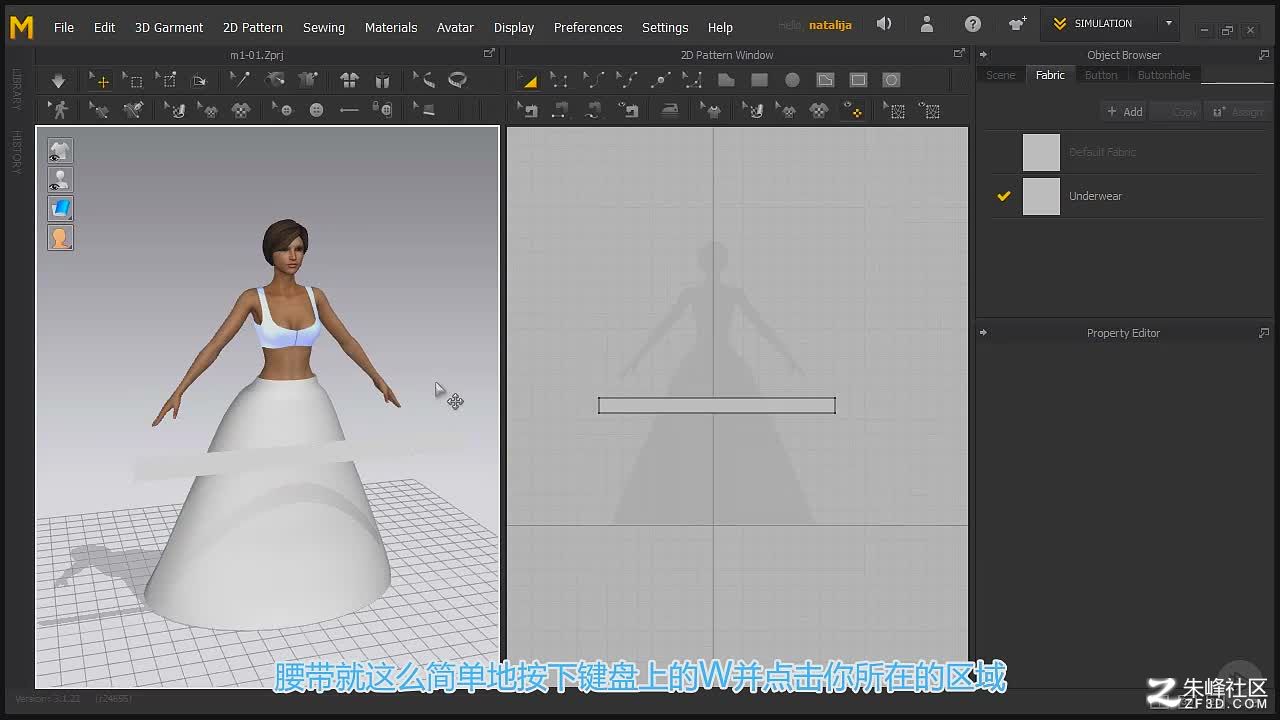This screenshot has width=1280, height=720.
Task: Select the Internal Polygon/Line tool
Action: (x=825, y=80)
